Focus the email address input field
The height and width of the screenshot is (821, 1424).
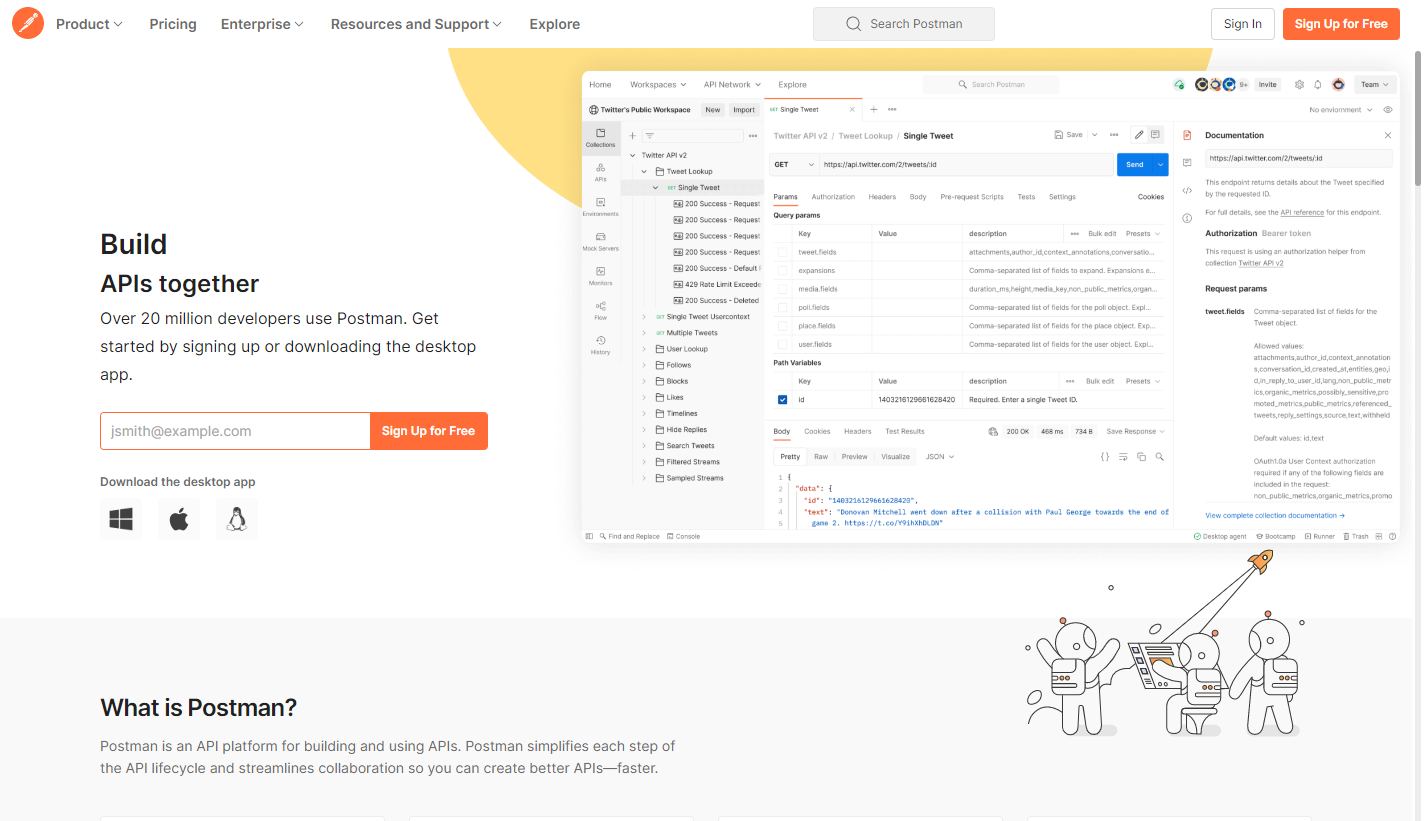point(235,431)
